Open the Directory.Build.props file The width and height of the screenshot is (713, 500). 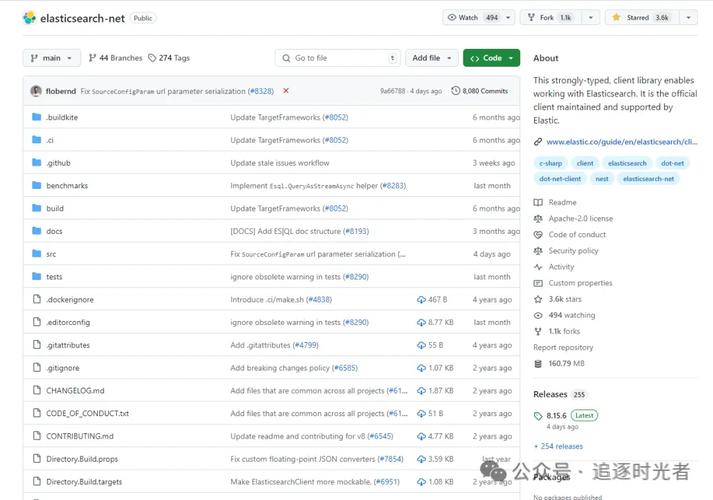82,459
